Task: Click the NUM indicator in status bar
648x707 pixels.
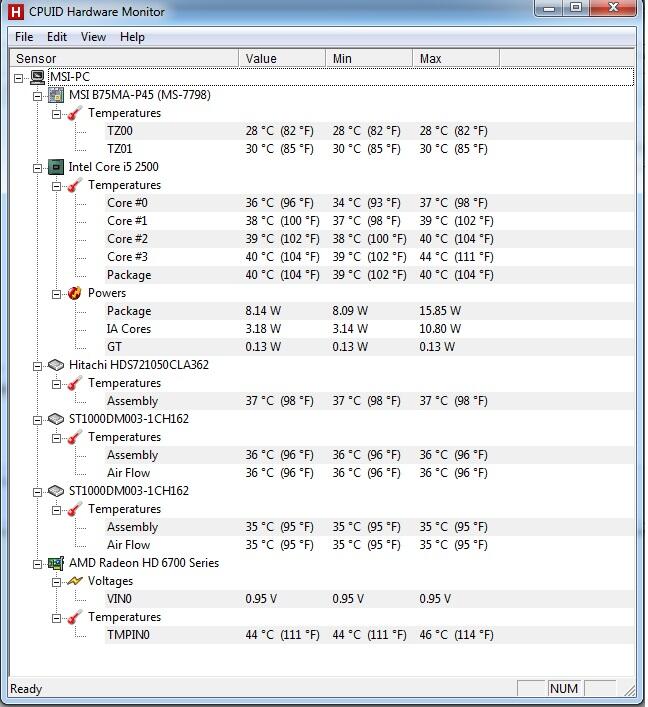Action: coord(564,689)
